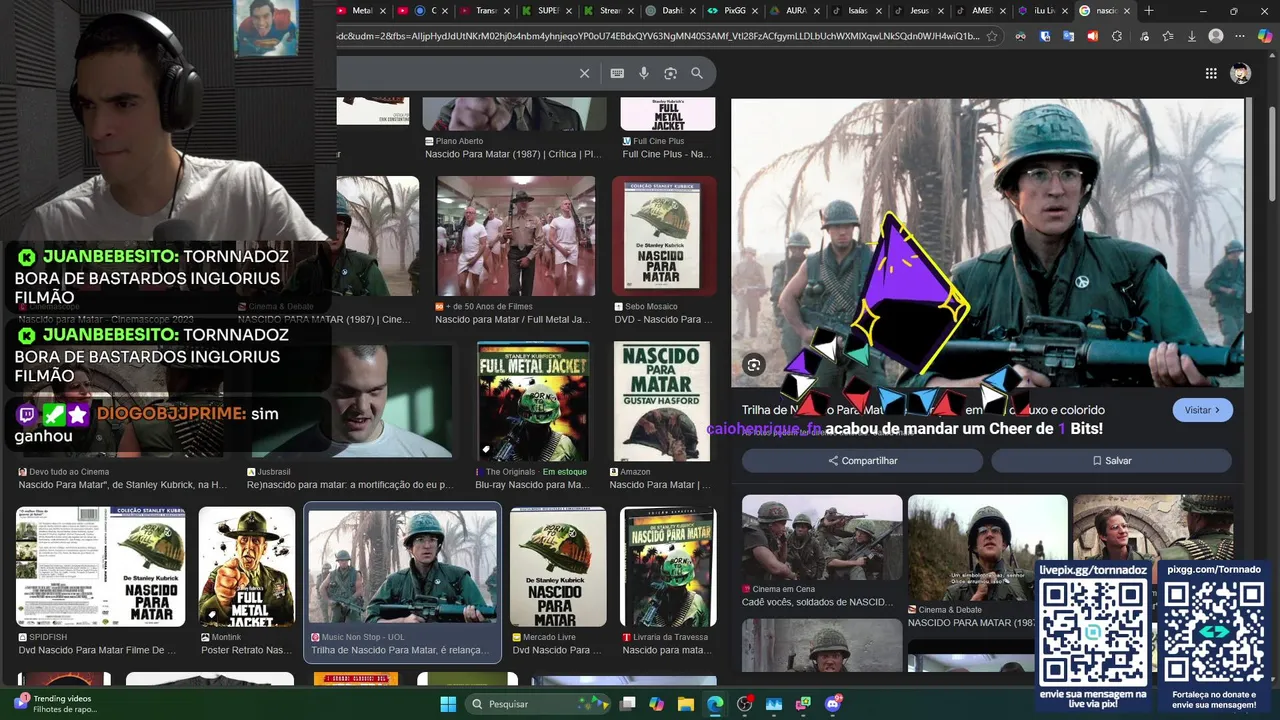
Task: Click the Visitar button on the preview
Action: [1202, 410]
